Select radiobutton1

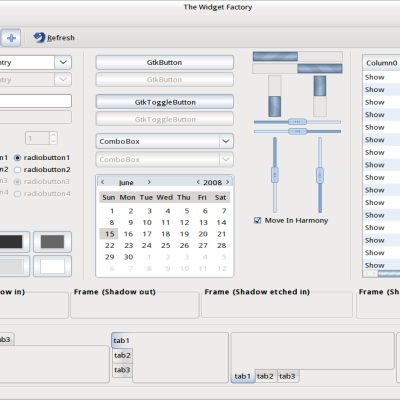42,157
